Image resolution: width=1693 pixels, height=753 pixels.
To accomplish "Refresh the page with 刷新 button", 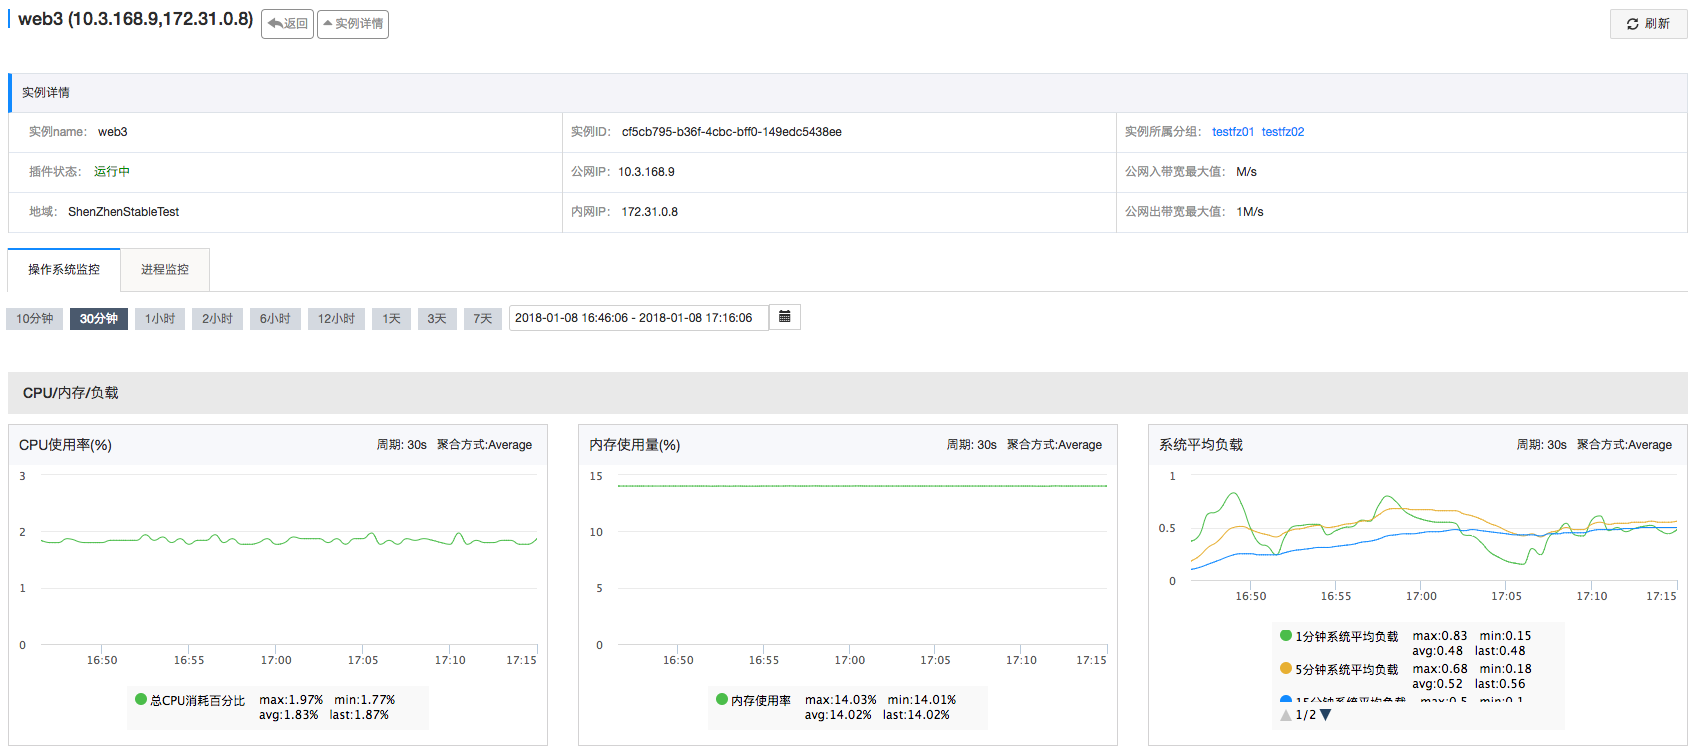I will point(1648,24).
